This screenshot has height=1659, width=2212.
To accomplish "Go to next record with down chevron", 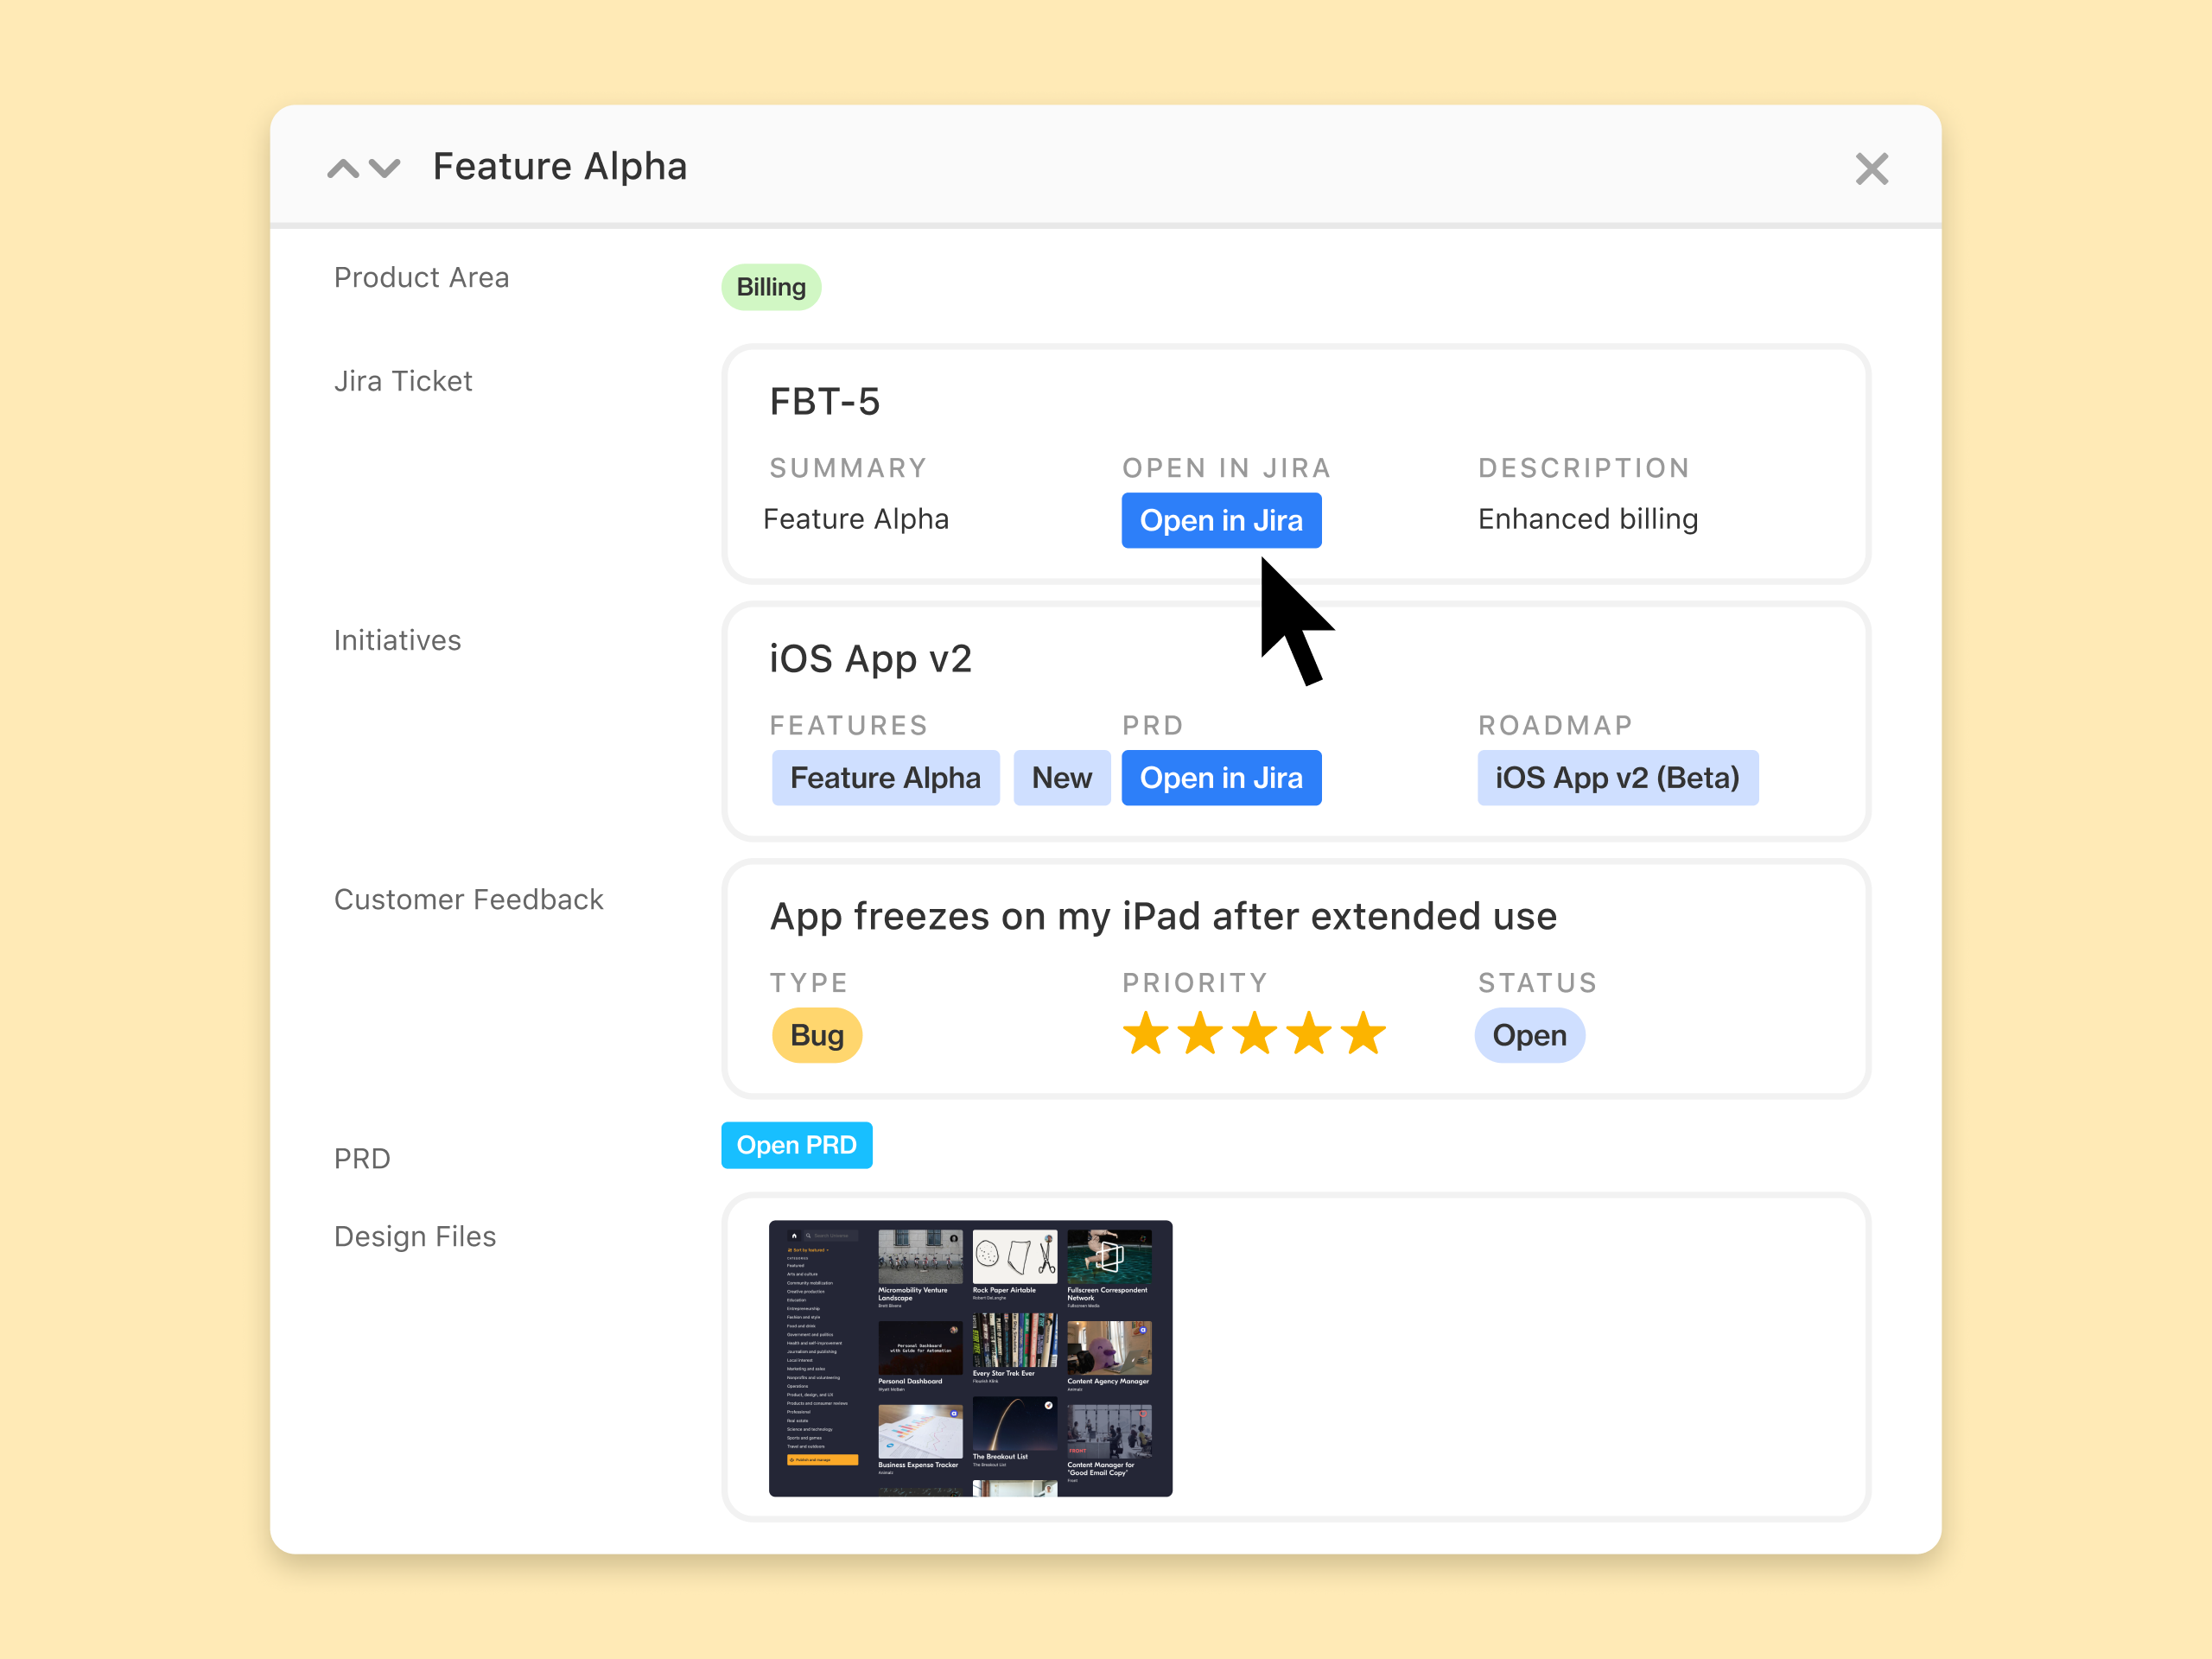I will pyautogui.click(x=385, y=168).
